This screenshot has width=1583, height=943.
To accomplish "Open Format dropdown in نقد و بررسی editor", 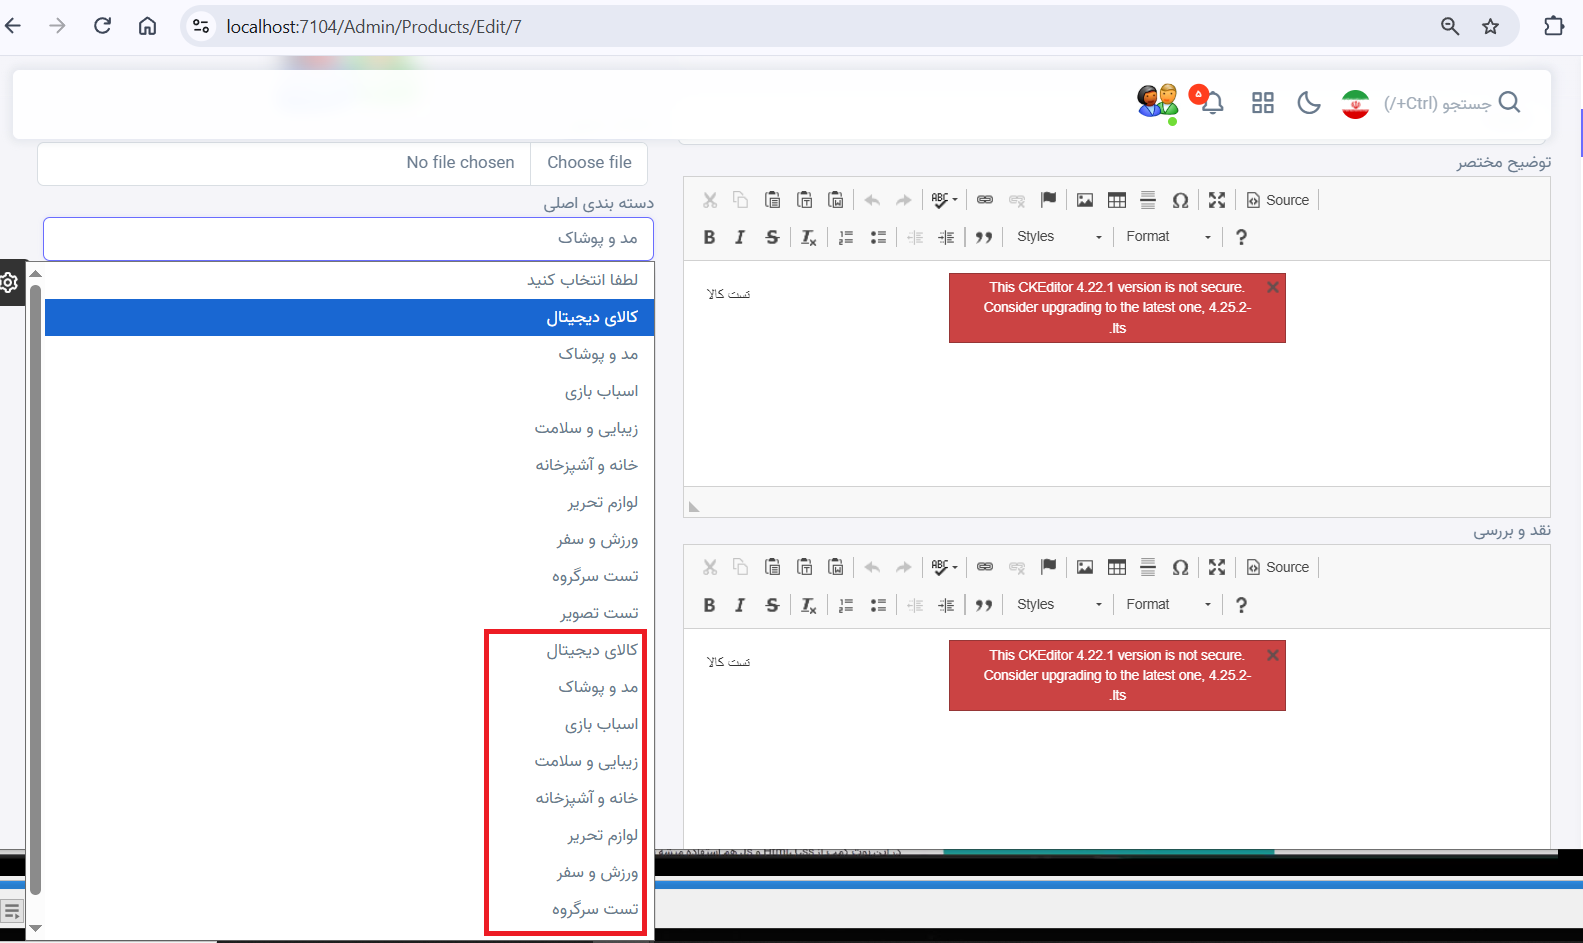I will [1168, 605].
